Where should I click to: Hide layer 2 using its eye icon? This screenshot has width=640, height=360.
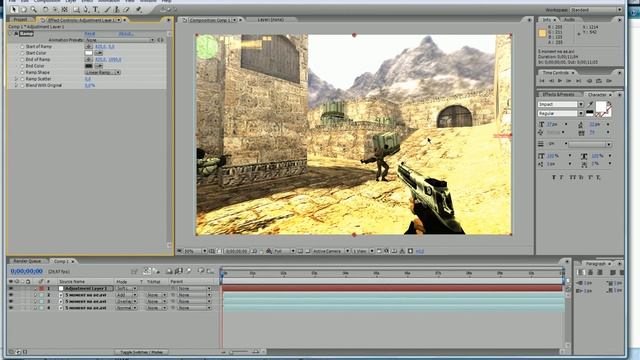pyautogui.click(x=11, y=295)
